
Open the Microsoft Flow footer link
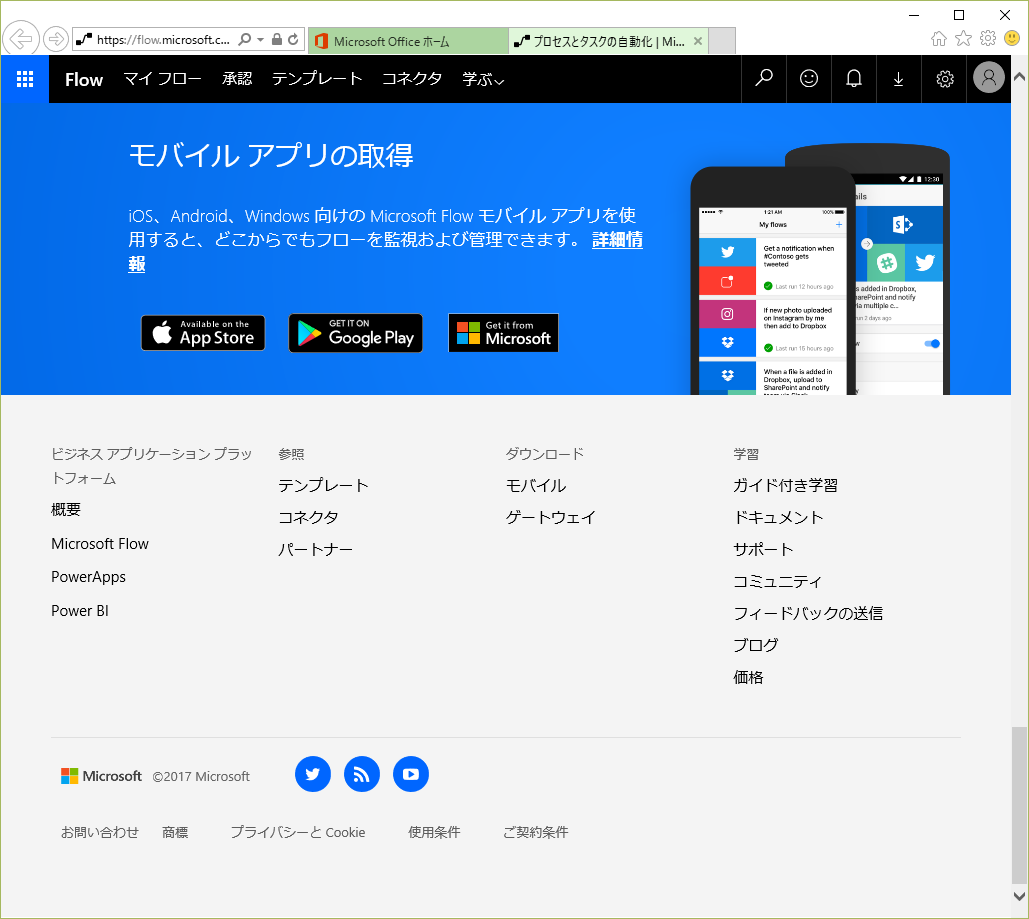[100, 544]
